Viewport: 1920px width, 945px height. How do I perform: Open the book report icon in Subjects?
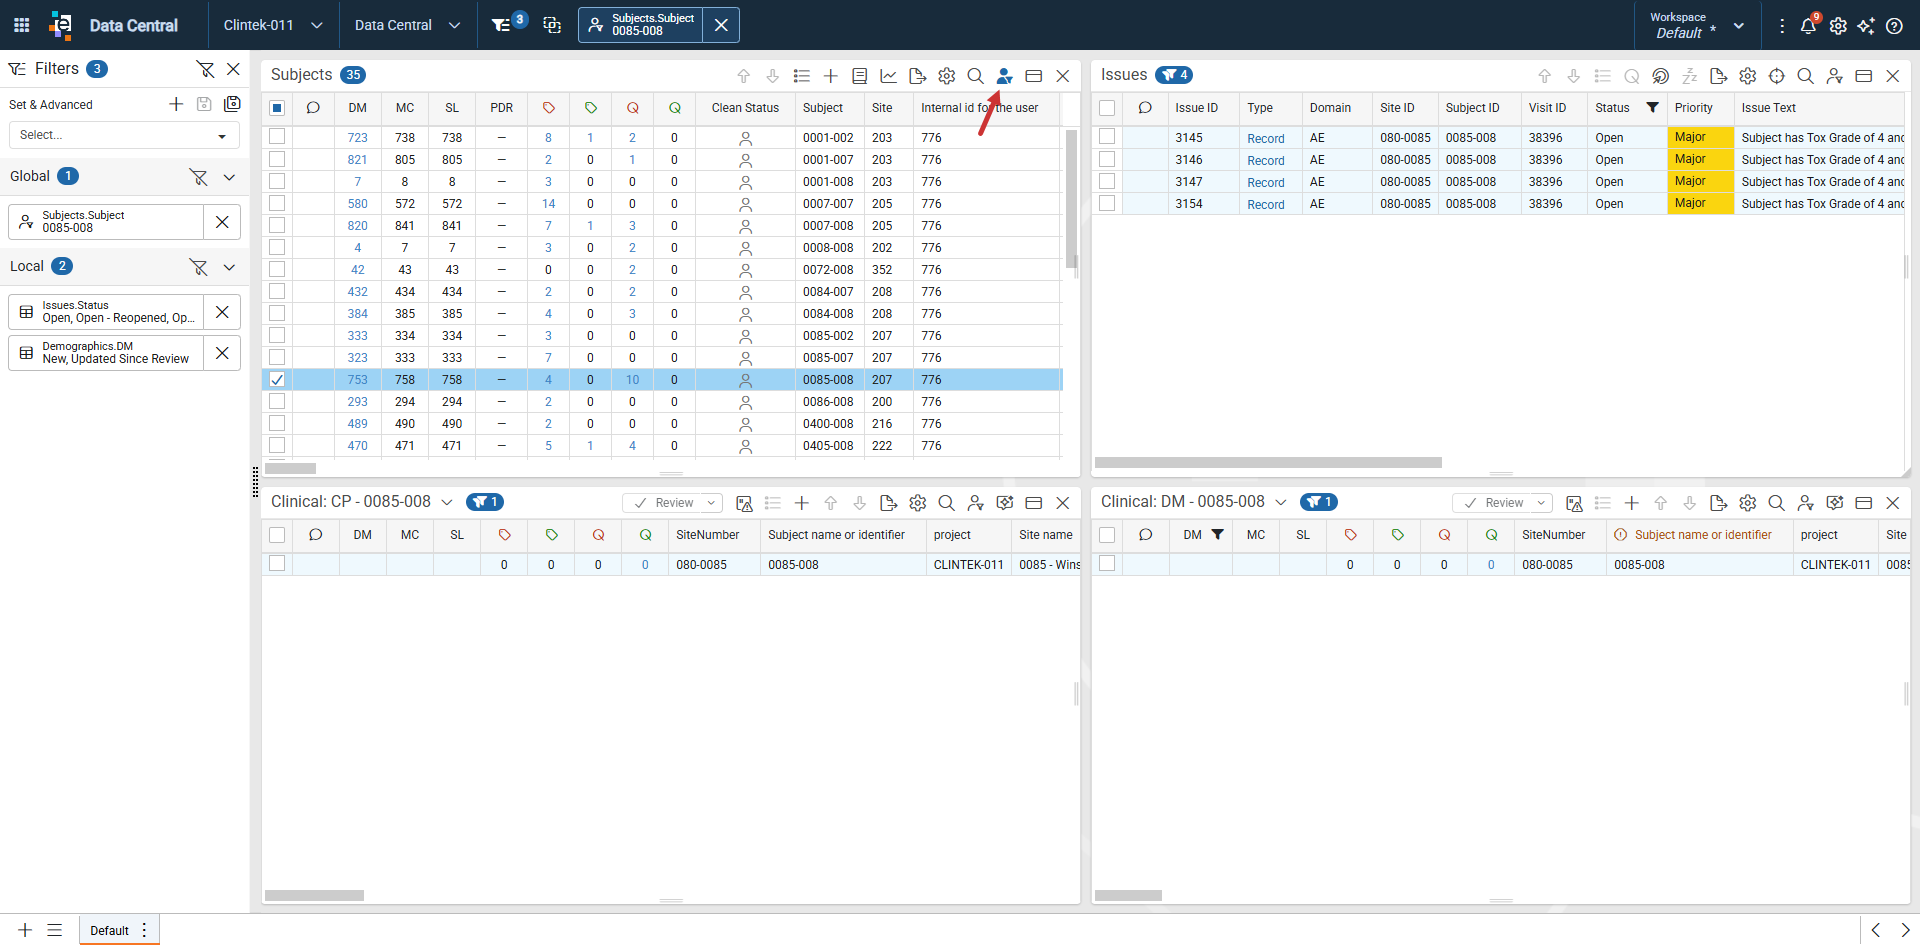click(x=859, y=76)
